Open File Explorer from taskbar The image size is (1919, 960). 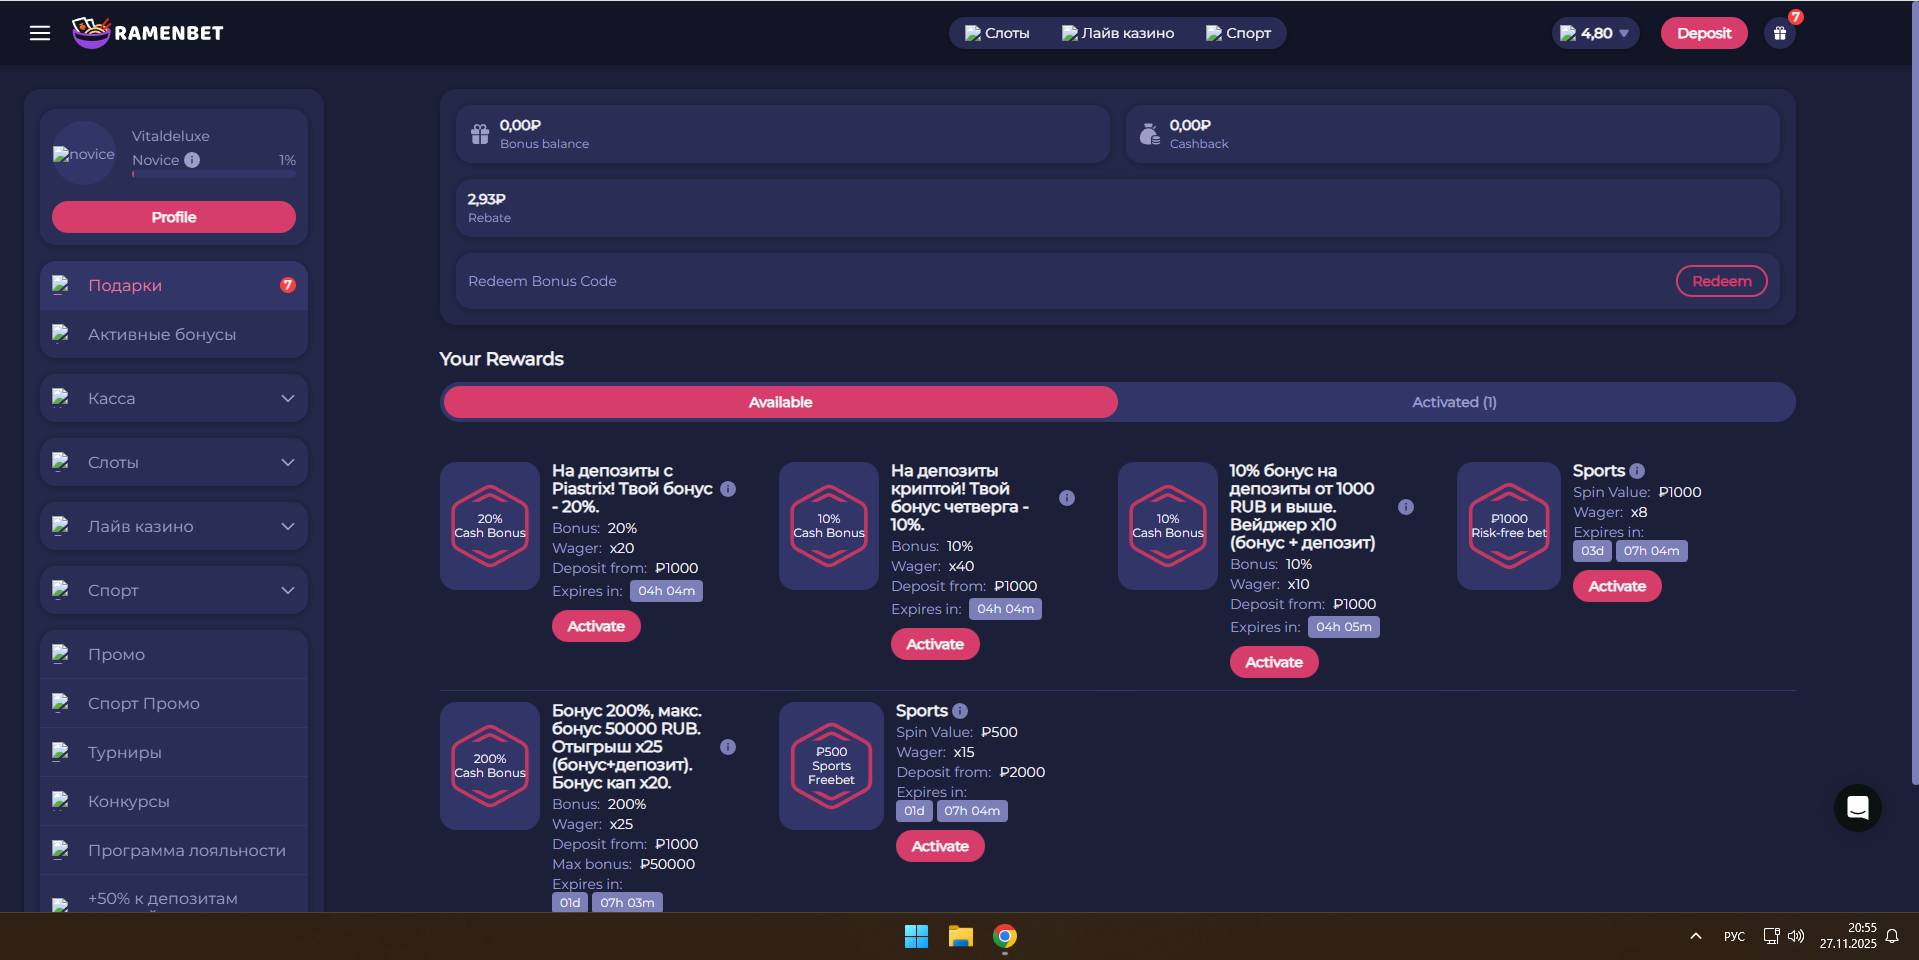click(x=960, y=936)
